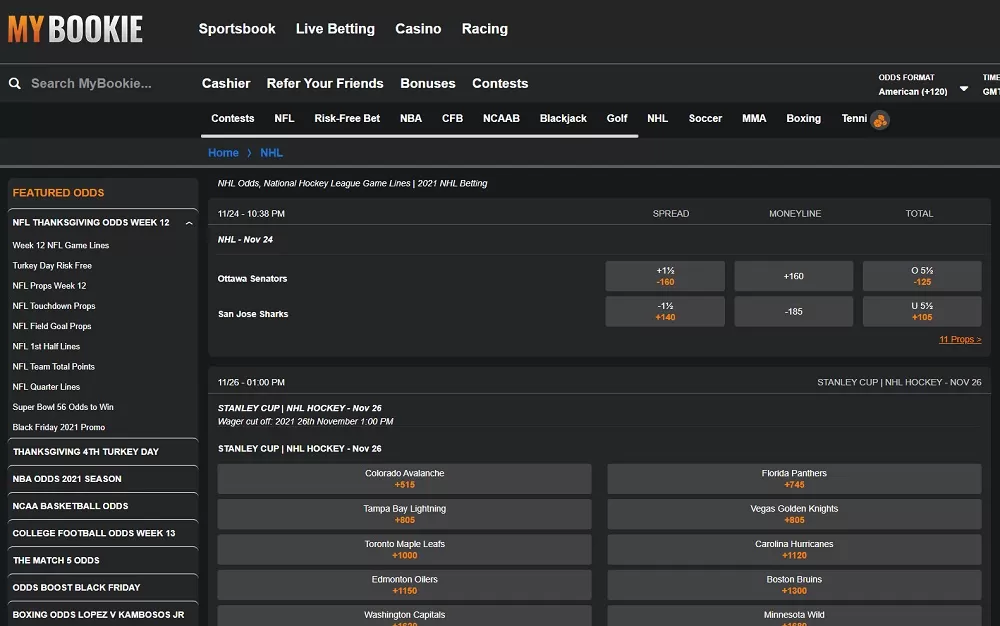Select the CFB tab

452,119
